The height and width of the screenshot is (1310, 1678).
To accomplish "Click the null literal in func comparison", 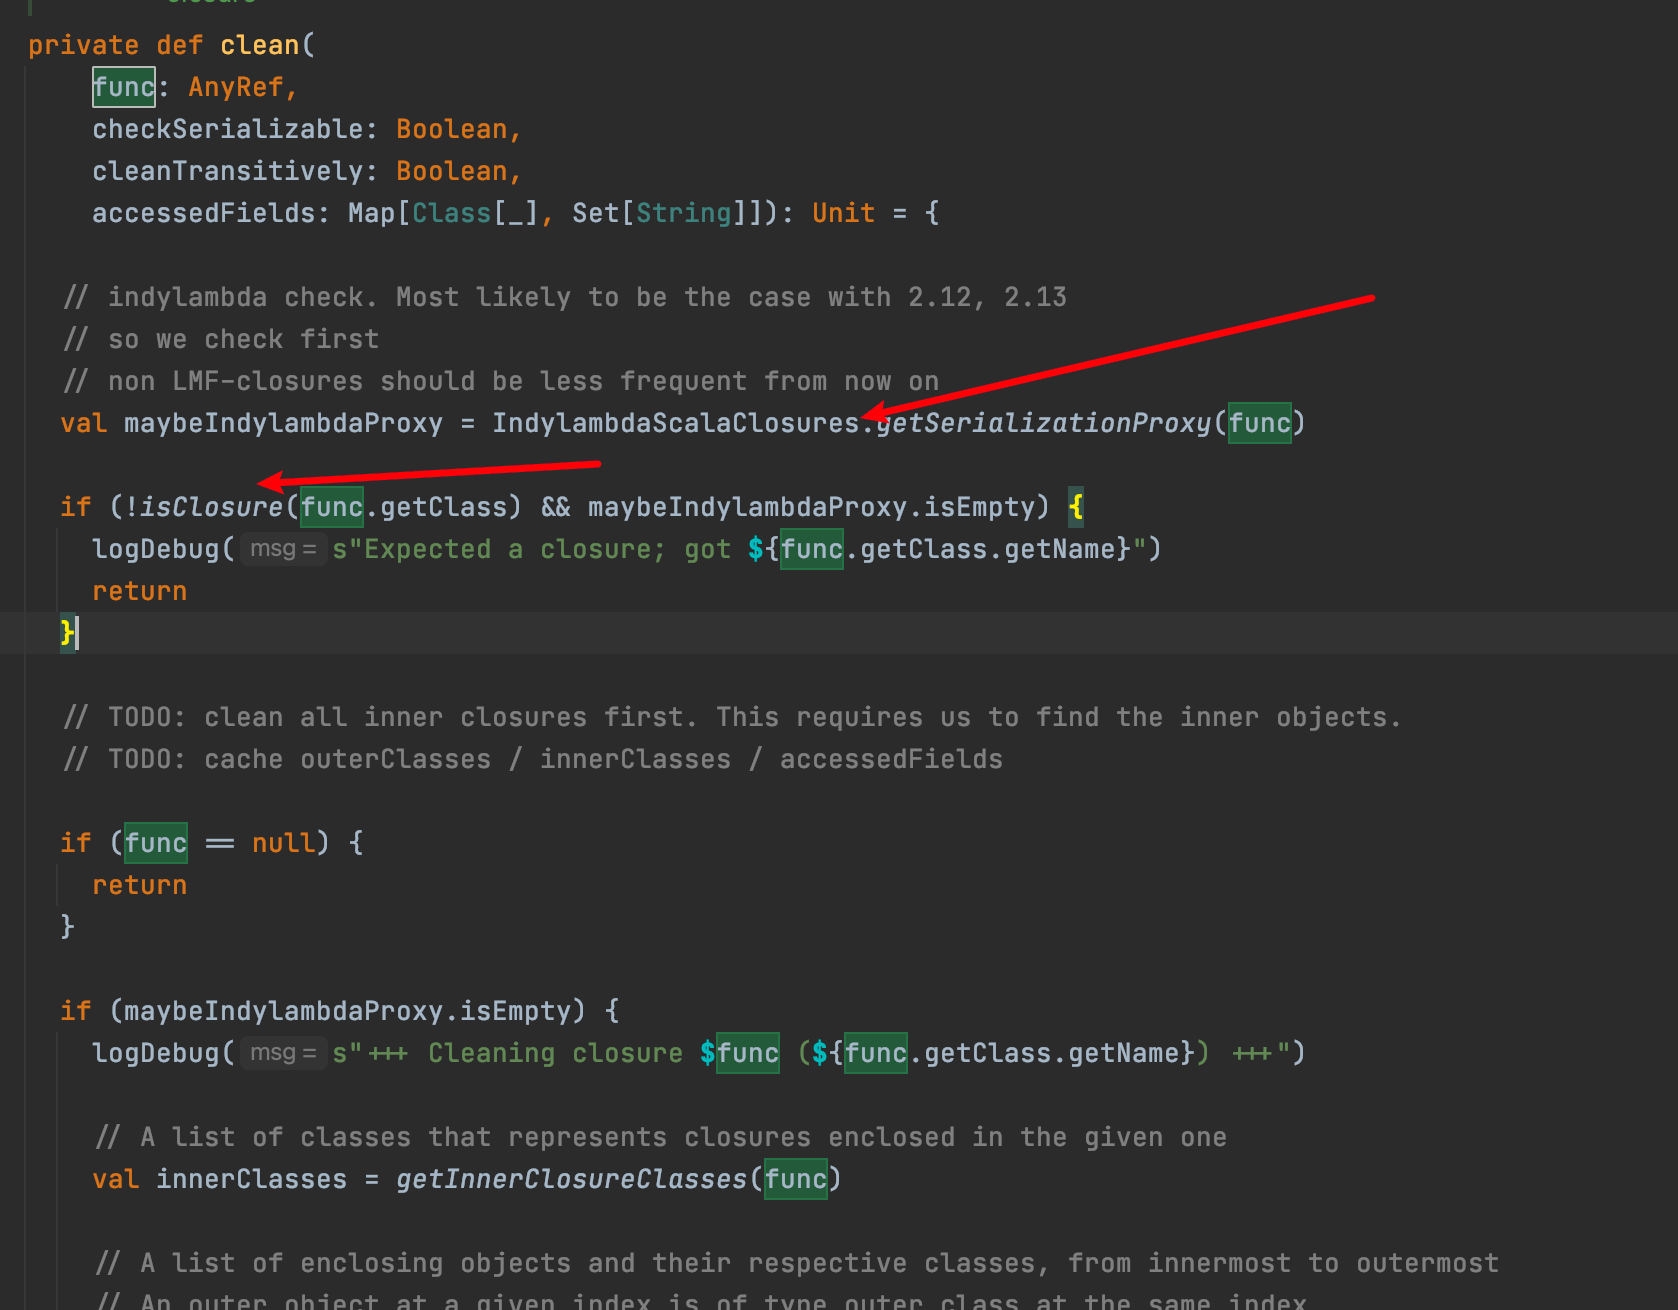I will (x=283, y=843).
